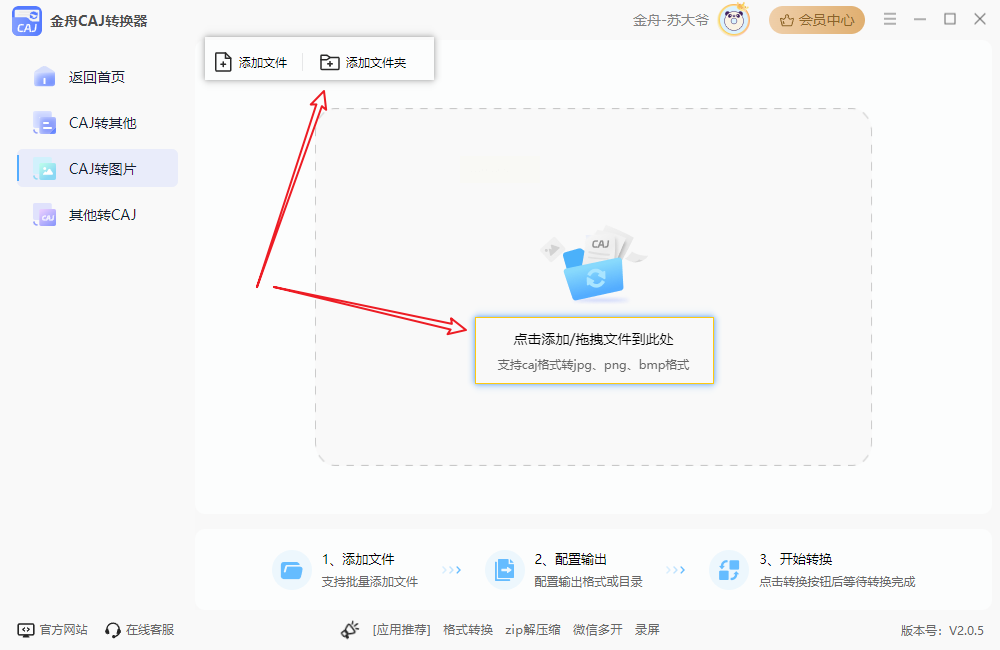Click the [应用推荐] label
Image resolution: width=1000 pixels, height=650 pixels.
[402, 630]
